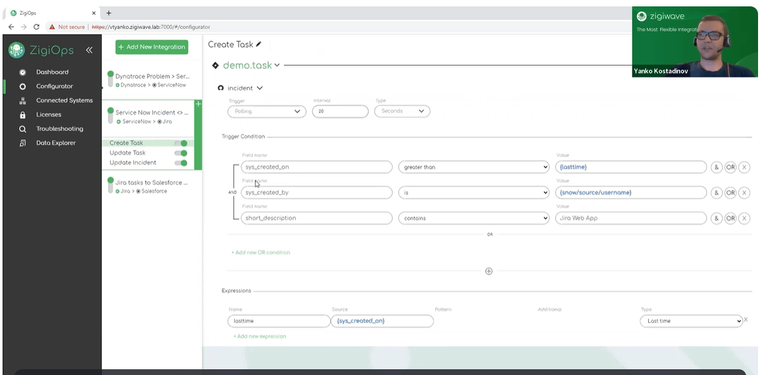
Task: Toggle the Service Now Incident integration switch
Action: (111, 115)
